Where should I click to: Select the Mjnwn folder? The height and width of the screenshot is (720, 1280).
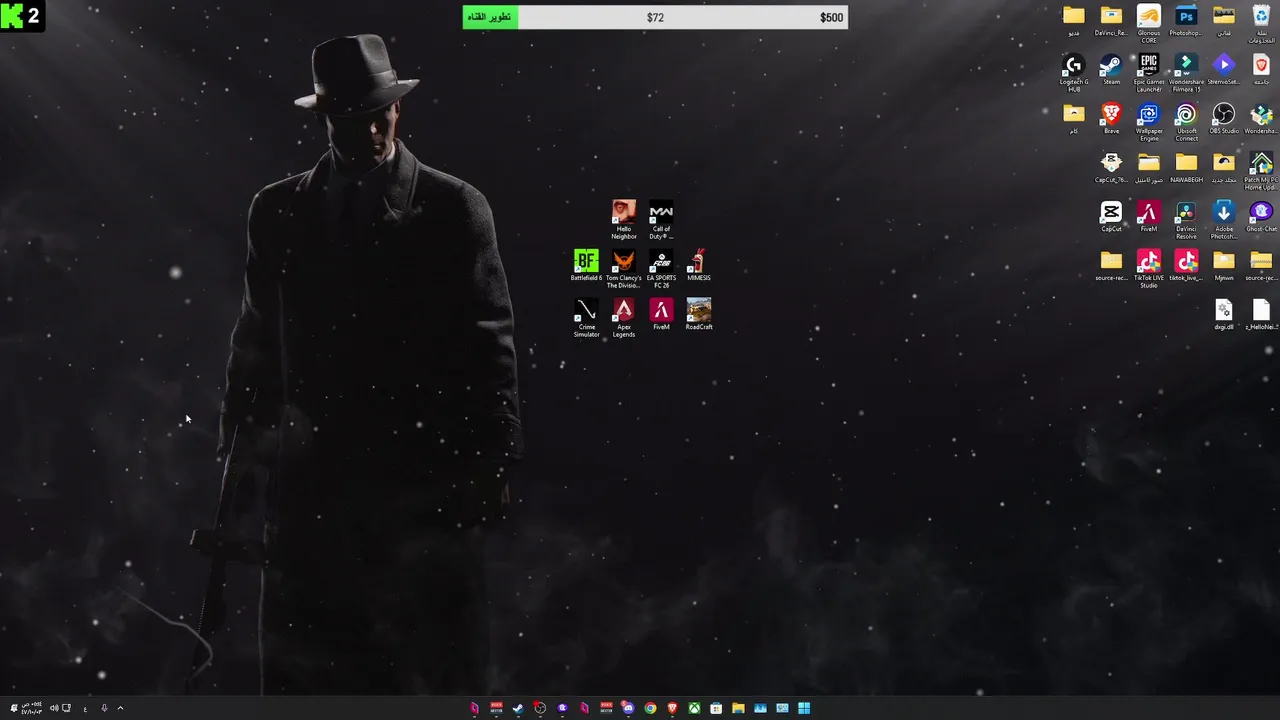coord(1224,265)
